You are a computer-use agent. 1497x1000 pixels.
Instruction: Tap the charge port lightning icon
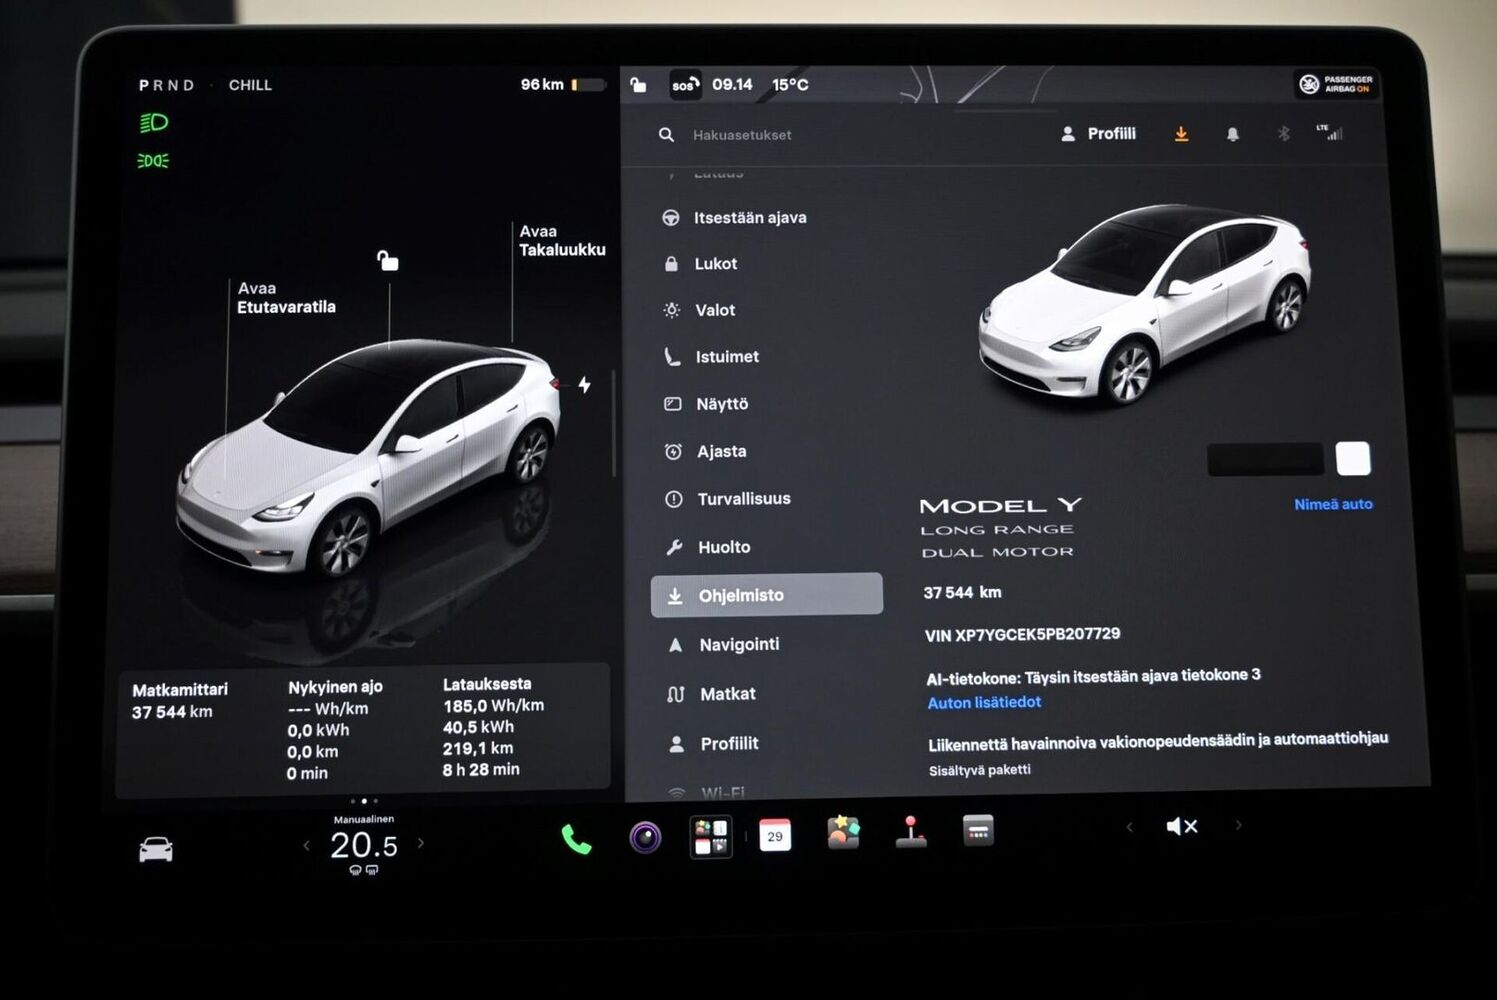tap(584, 384)
